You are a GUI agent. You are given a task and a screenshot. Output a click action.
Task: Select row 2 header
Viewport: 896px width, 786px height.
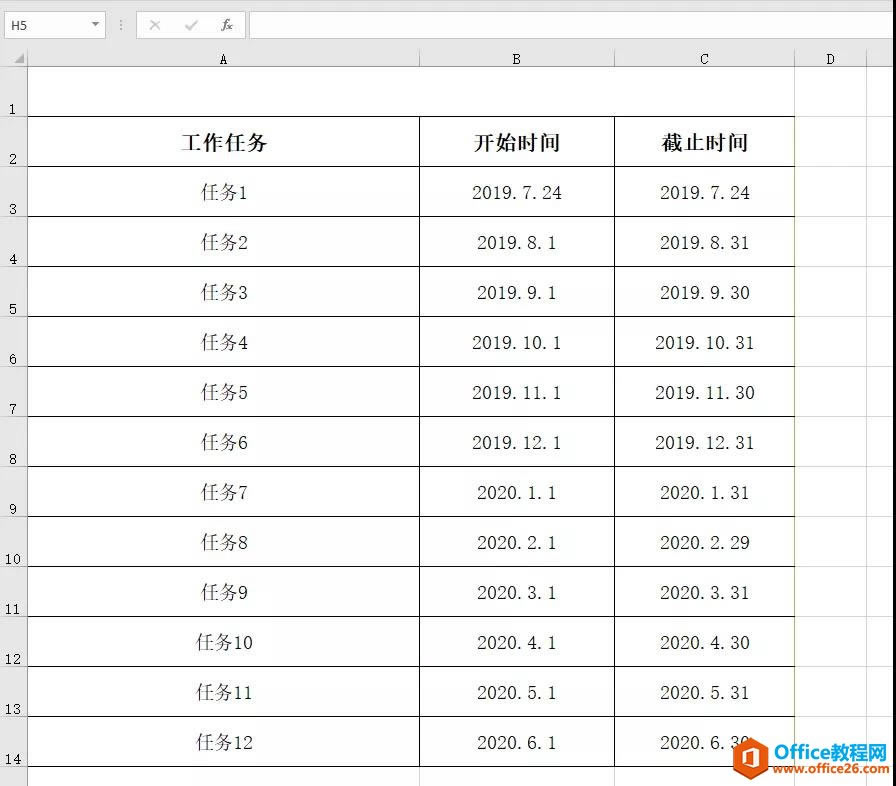pyautogui.click(x=13, y=142)
